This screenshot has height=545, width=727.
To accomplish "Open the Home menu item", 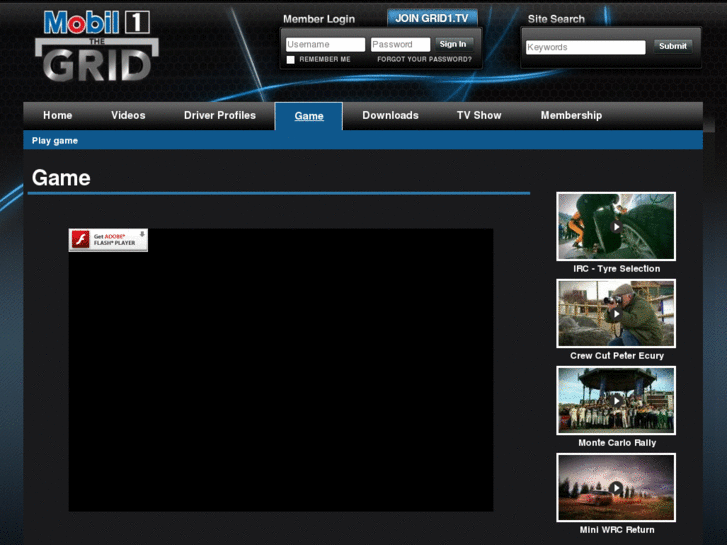I will click(57, 115).
